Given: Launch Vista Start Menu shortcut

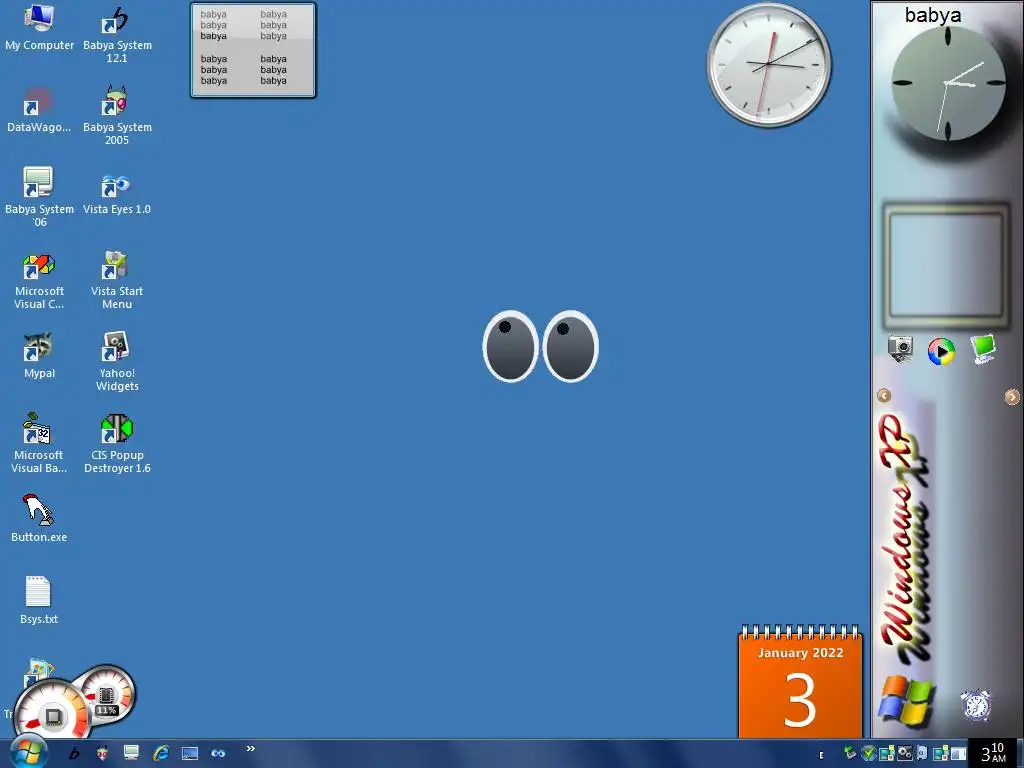Looking at the screenshot, I should (117, 280).
